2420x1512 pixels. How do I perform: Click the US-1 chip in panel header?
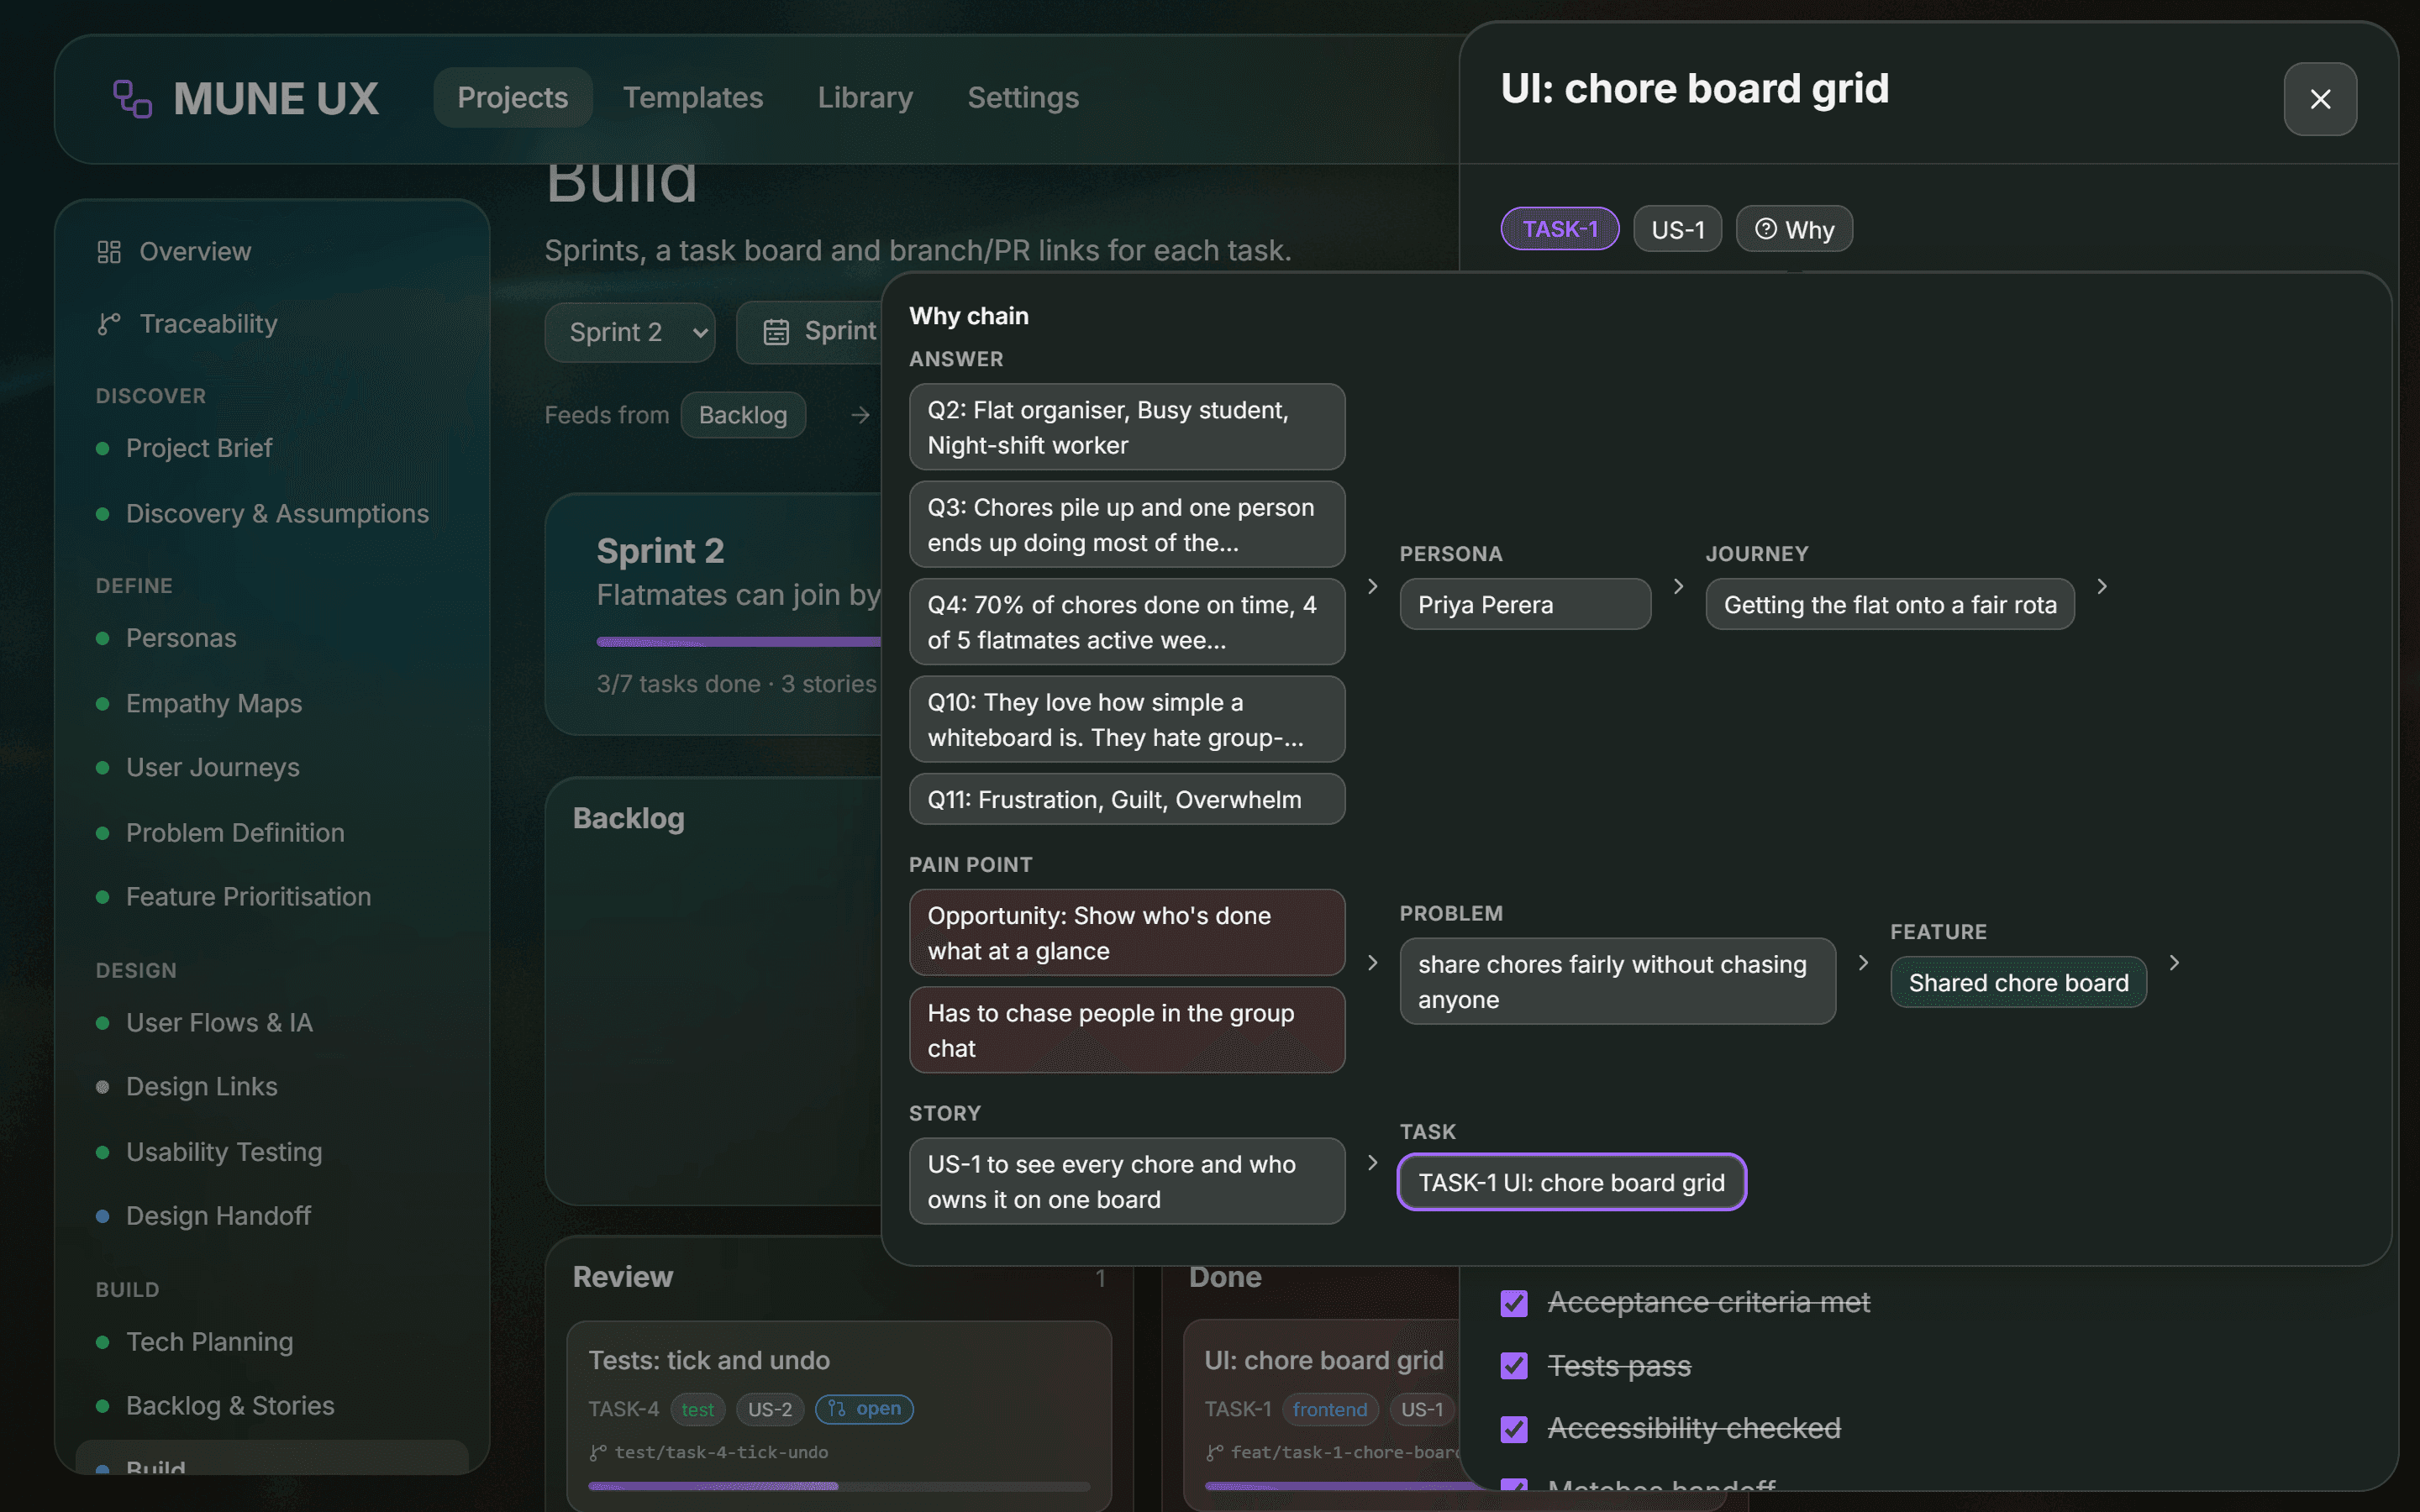(x=1677, y=229)
